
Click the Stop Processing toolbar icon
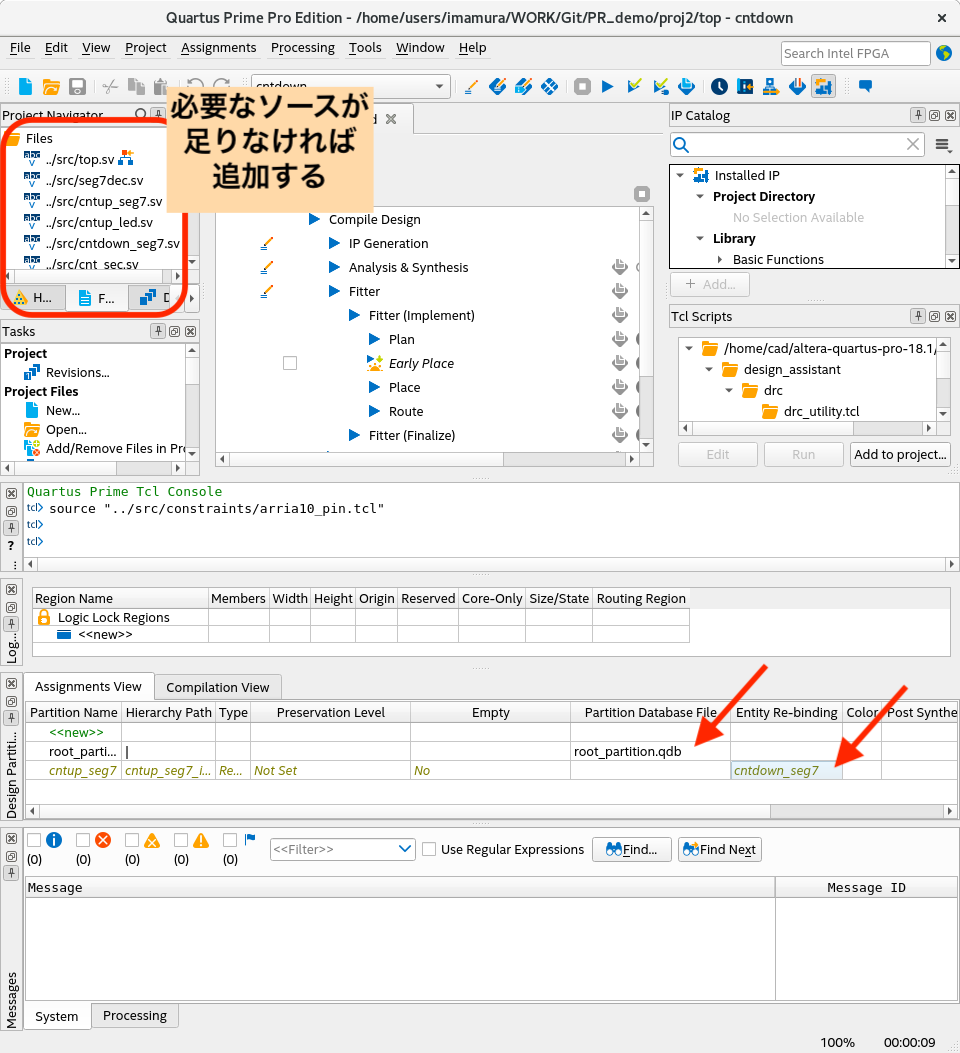coord(582,86)
